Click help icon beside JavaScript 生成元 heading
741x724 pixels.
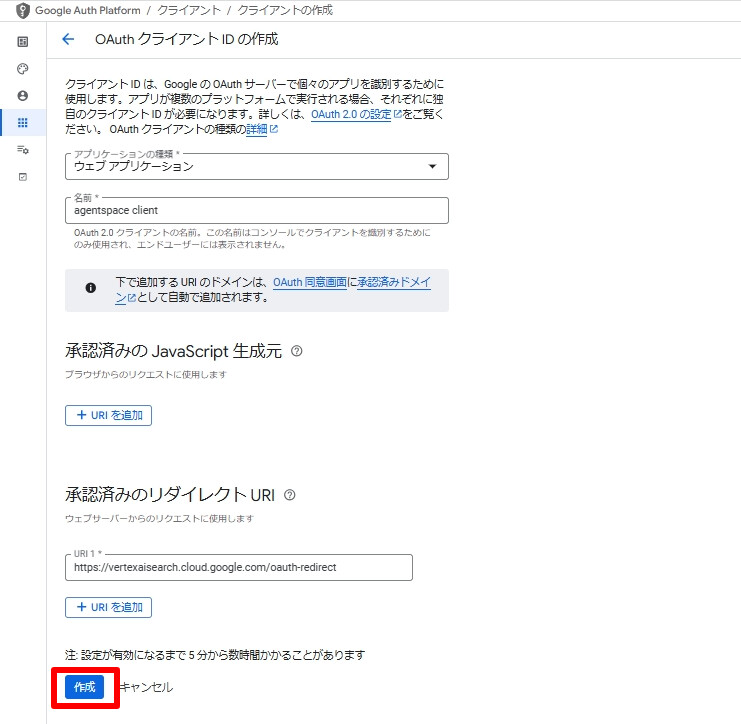pos(297,351)
